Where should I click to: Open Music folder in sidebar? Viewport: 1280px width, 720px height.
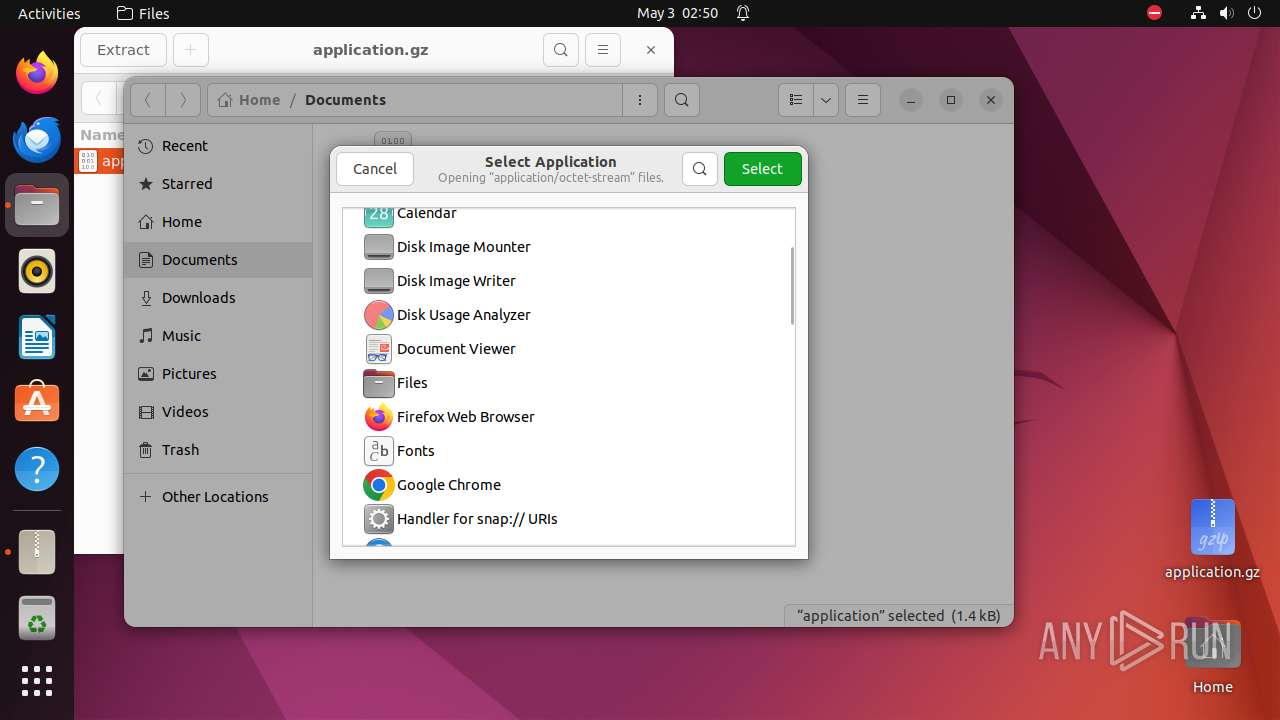(218, 336)
